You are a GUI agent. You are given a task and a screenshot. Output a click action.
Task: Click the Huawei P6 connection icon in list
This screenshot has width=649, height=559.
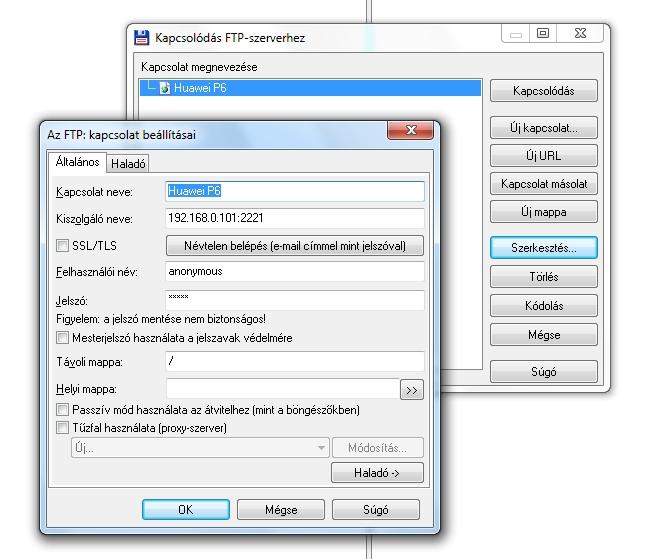(x=165, y=88)
